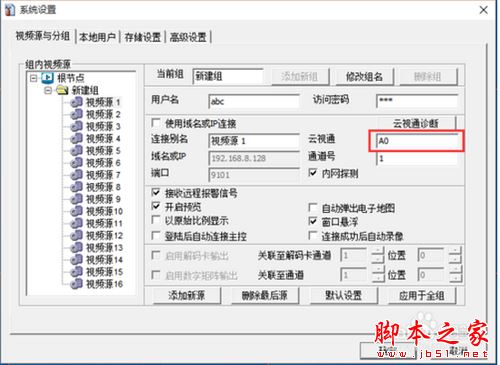Click the 连接别名 input field
The width and height of the screenshot is (500, 365).
254,141
